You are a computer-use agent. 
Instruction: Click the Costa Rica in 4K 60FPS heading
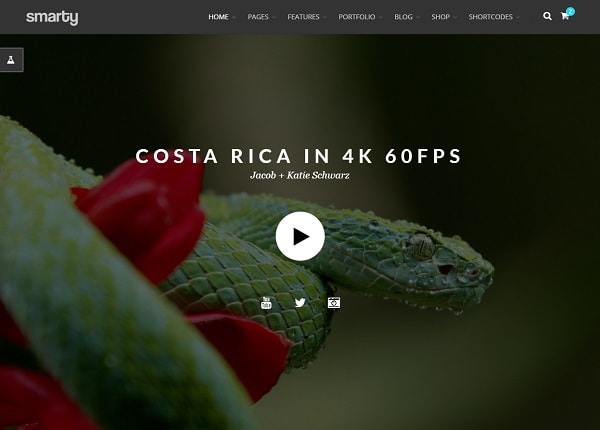(x=299, y=156)
